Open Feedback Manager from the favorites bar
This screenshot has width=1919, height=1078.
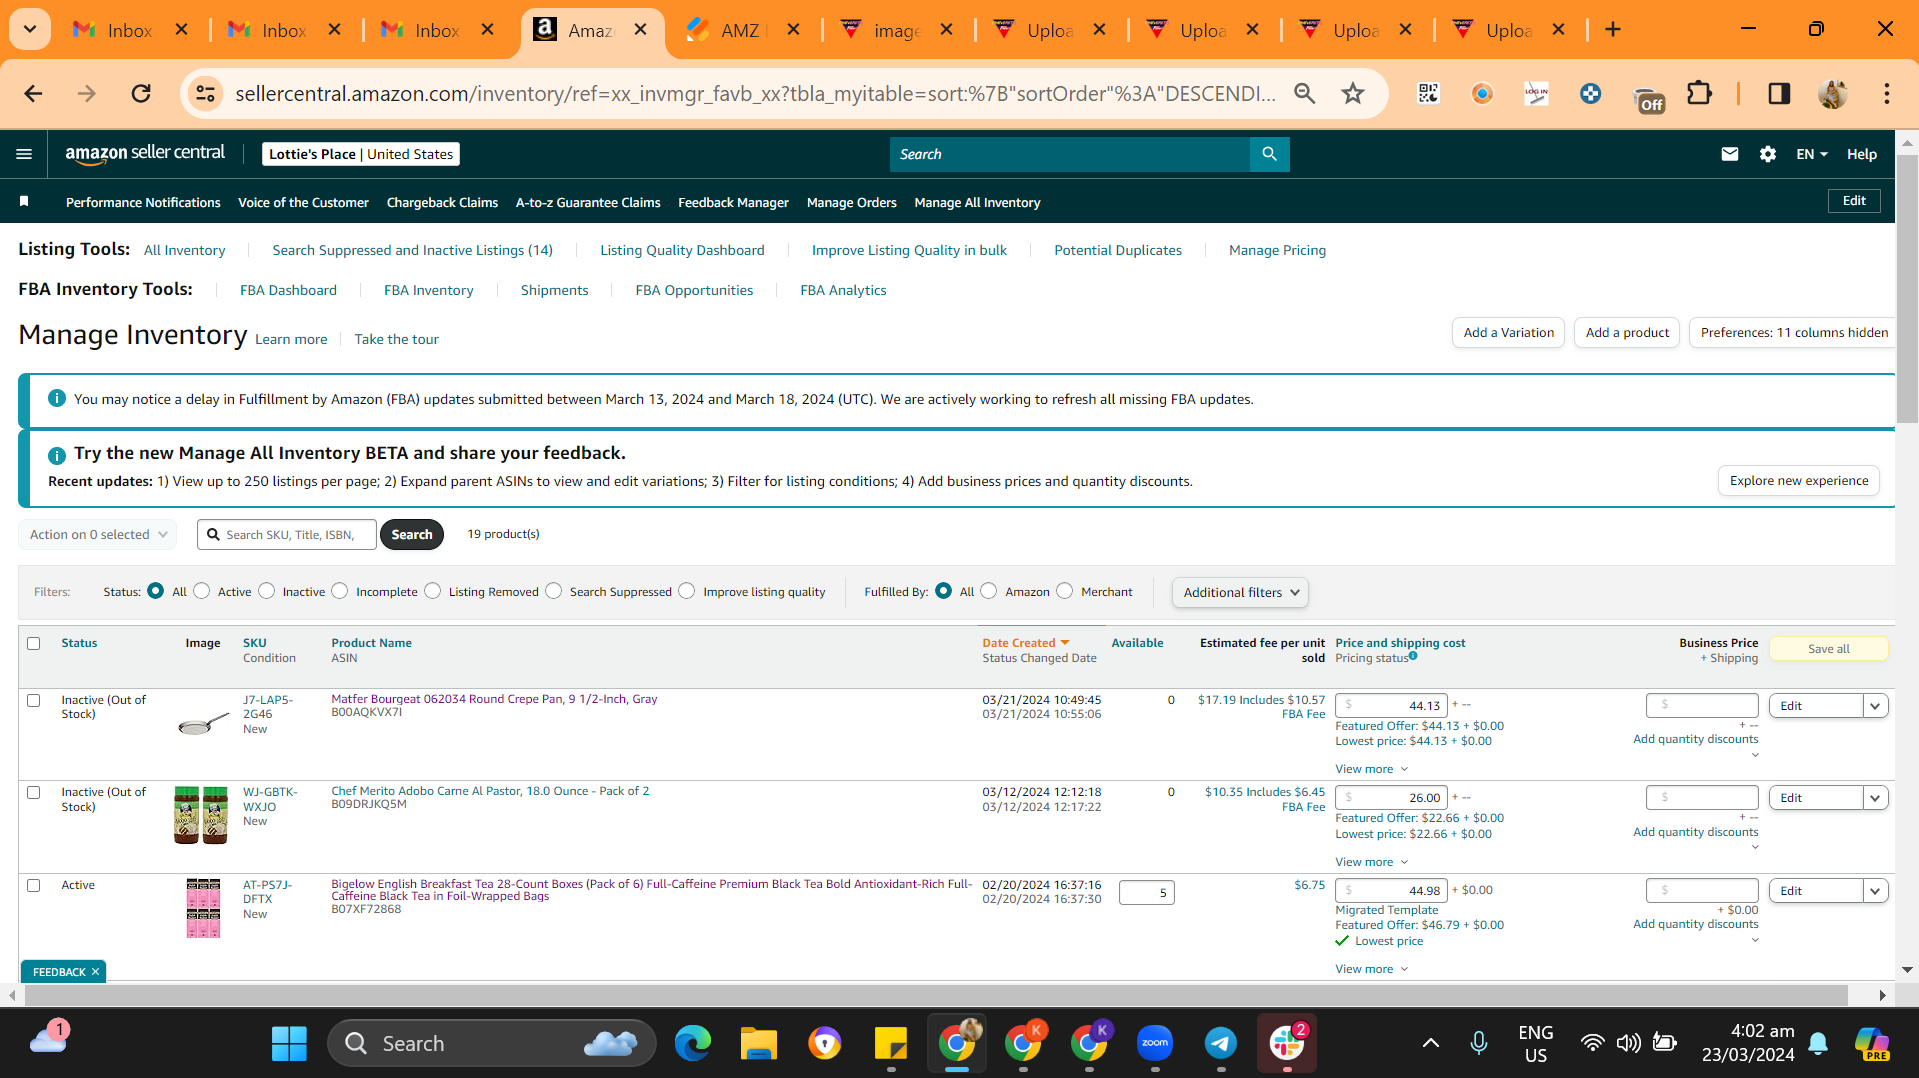733,202
